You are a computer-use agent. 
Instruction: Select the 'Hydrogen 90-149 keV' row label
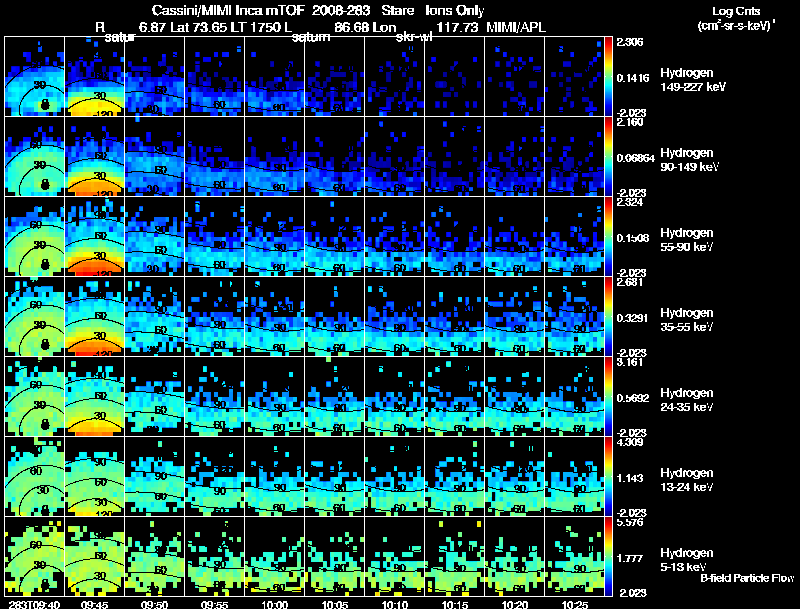pos(689,160)
